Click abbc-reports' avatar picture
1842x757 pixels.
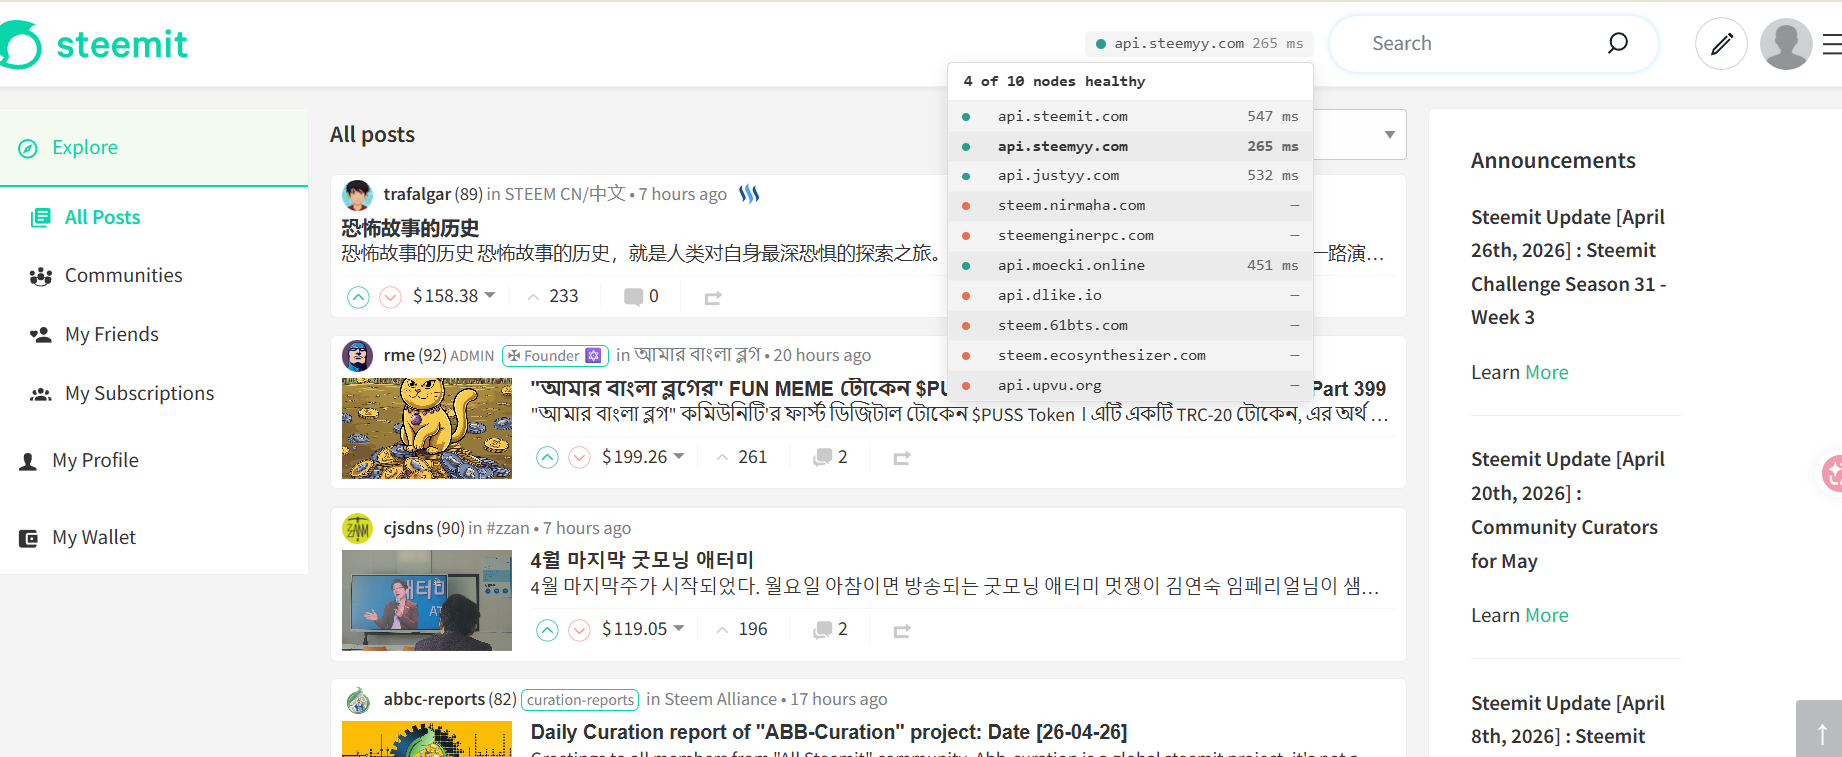[x=358, y=700]
